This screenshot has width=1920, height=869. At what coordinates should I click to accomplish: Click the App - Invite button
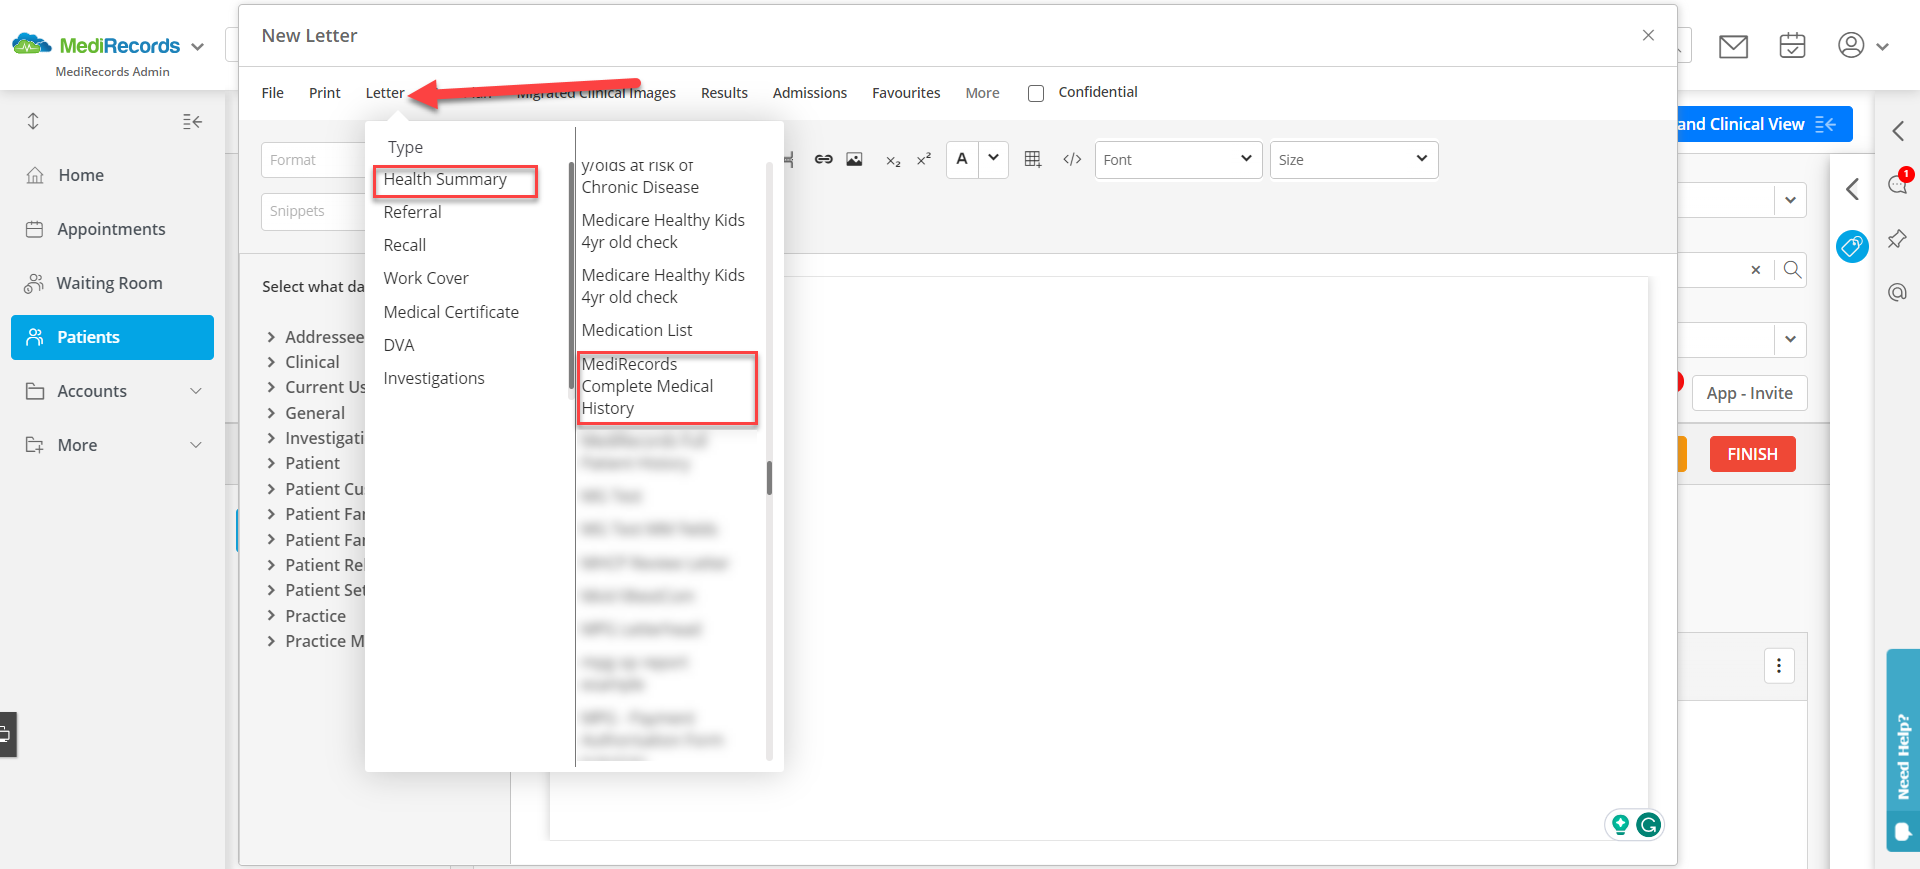1749,393
